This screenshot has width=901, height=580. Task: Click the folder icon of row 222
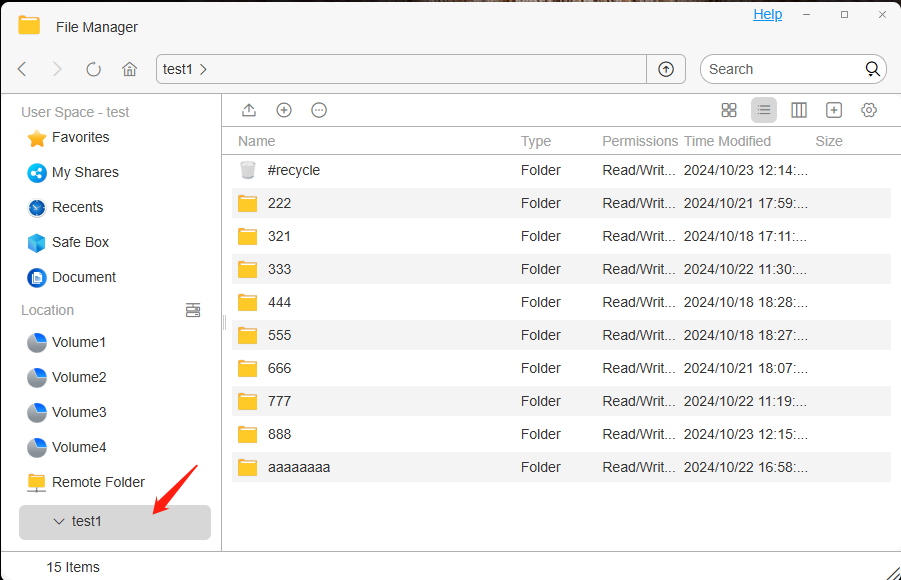(248, 203)
